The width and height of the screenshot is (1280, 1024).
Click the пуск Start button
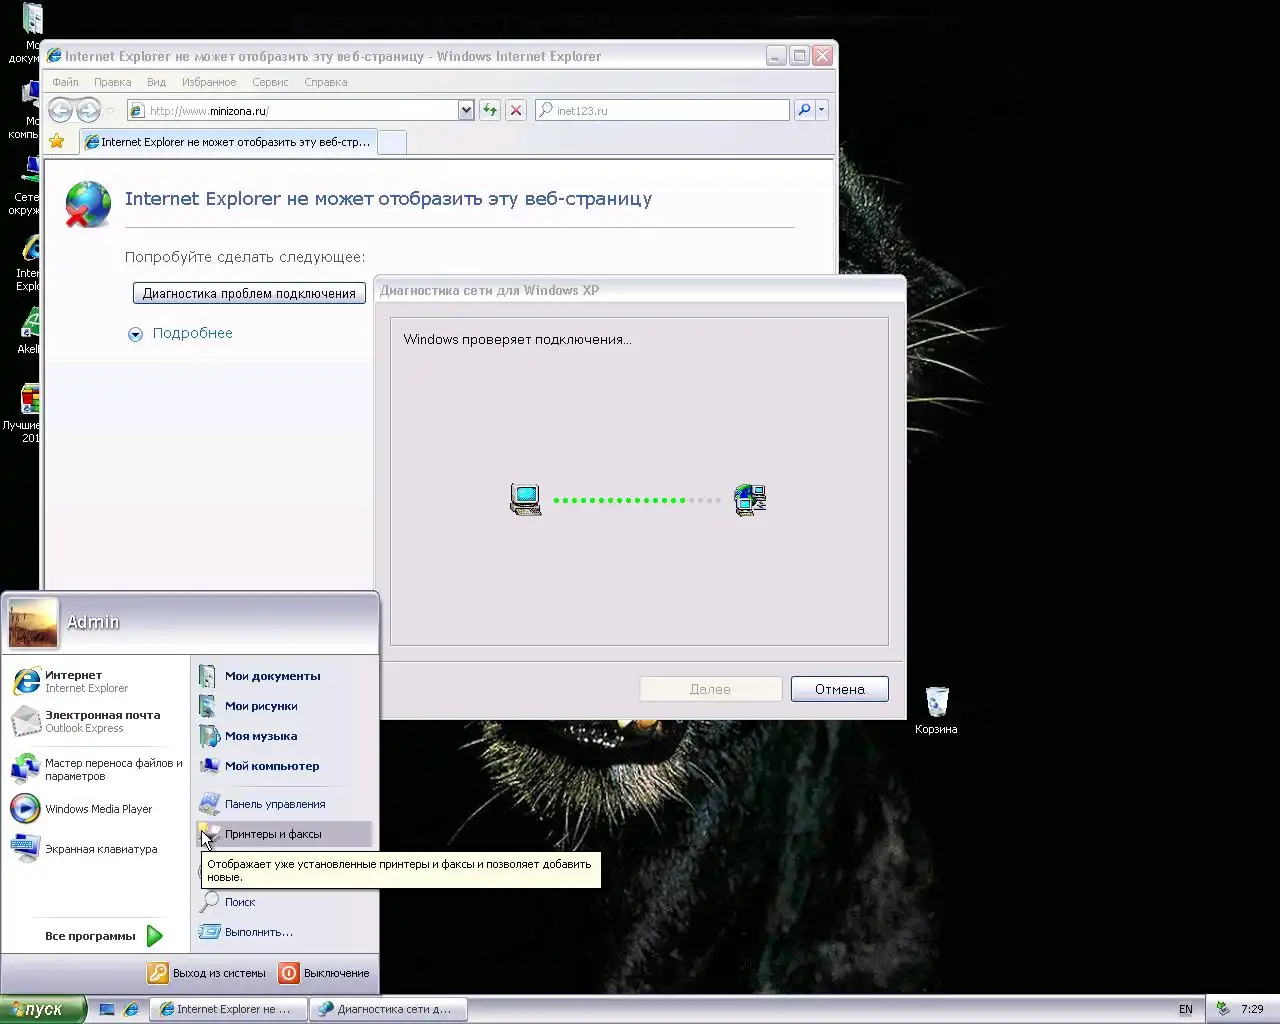(43, 1009)
